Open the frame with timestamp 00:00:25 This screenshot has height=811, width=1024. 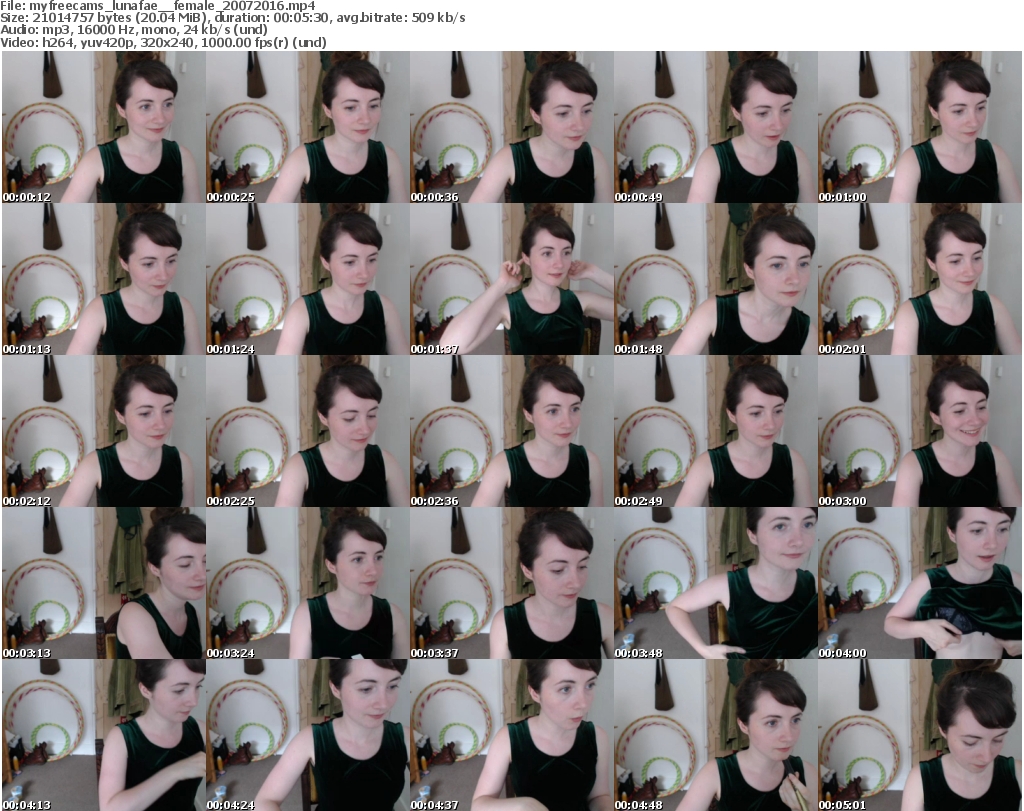pos(308,127)
